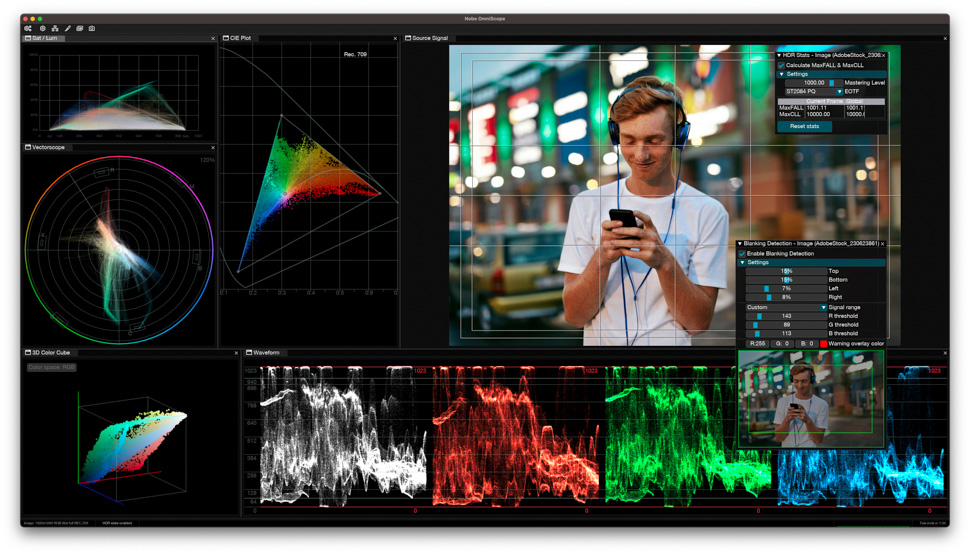Open settings via the gear toolbar icon

[x=42, y=28]
